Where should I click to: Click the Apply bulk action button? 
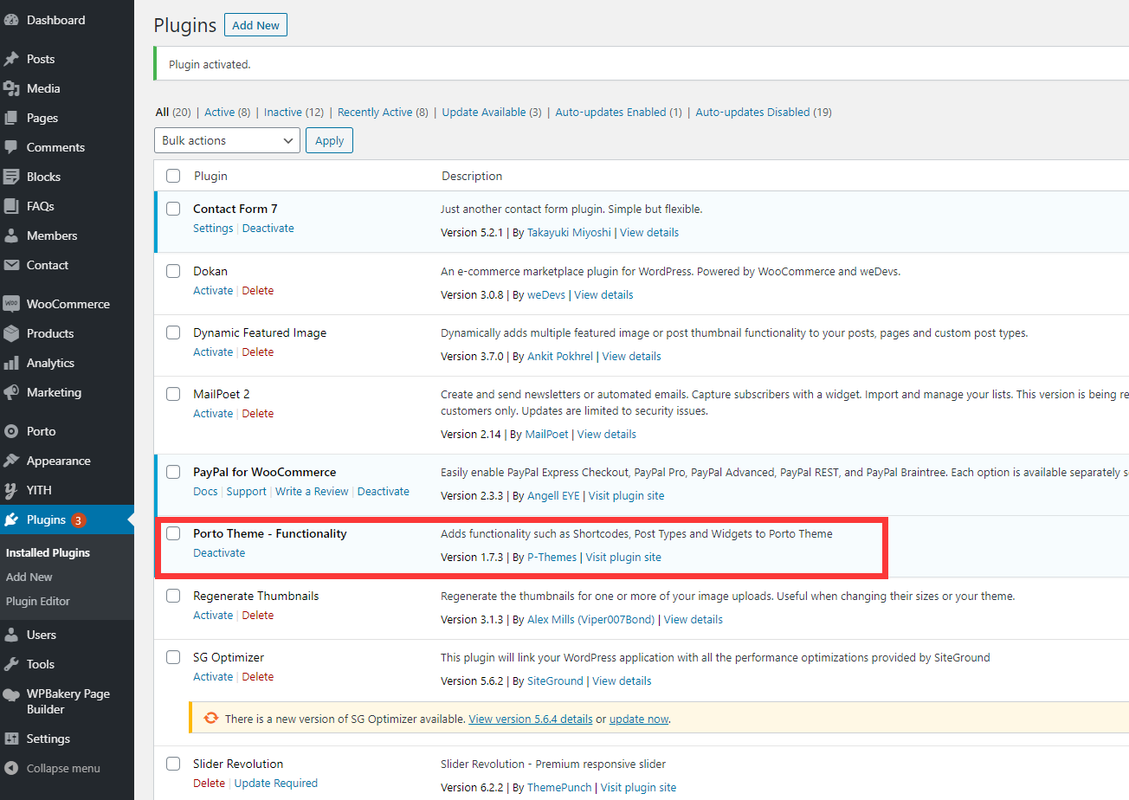[330, 140]
